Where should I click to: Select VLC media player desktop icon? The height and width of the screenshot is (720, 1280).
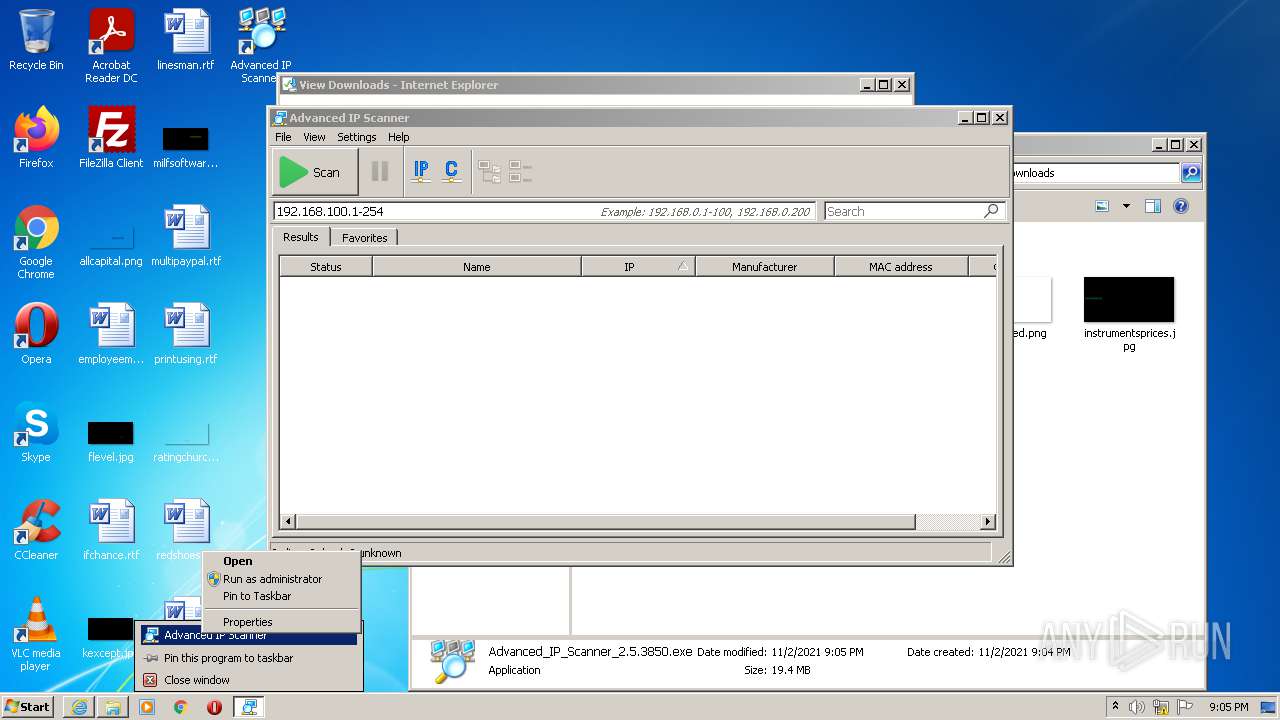(36, 635)
